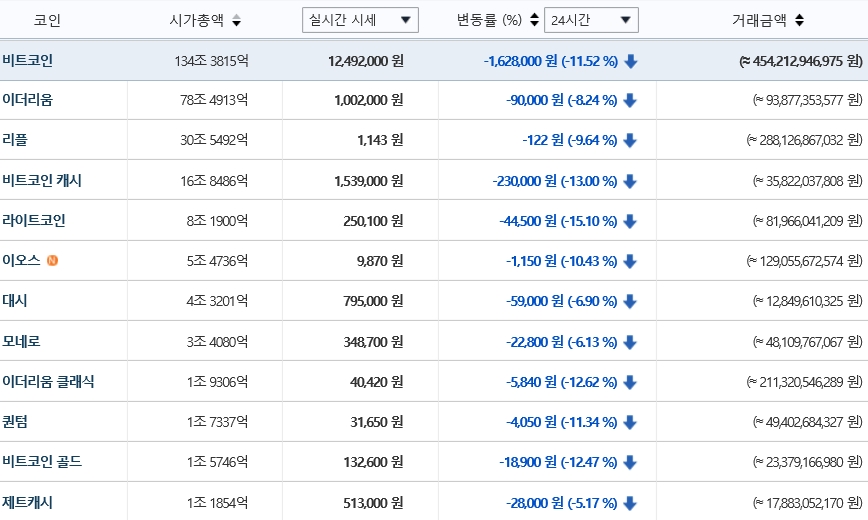Click the down arrow in the 제트캐시 row

click(x=630, y=503)
